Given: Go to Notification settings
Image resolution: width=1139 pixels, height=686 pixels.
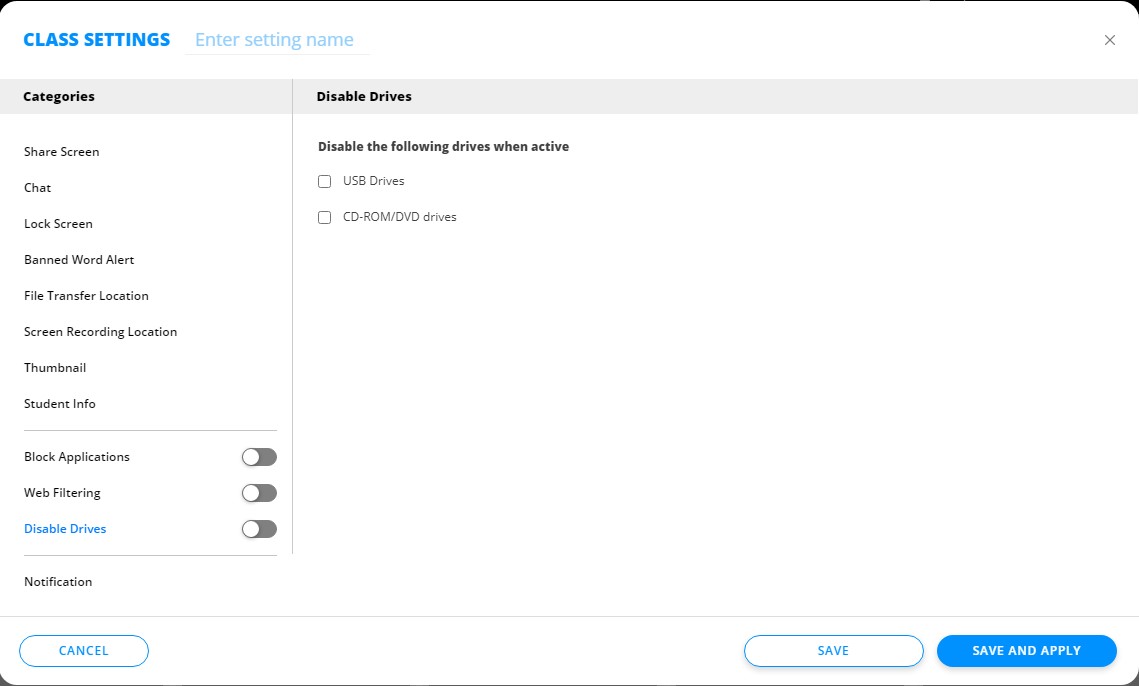Looking at the screenshot, I should (58, 582).
